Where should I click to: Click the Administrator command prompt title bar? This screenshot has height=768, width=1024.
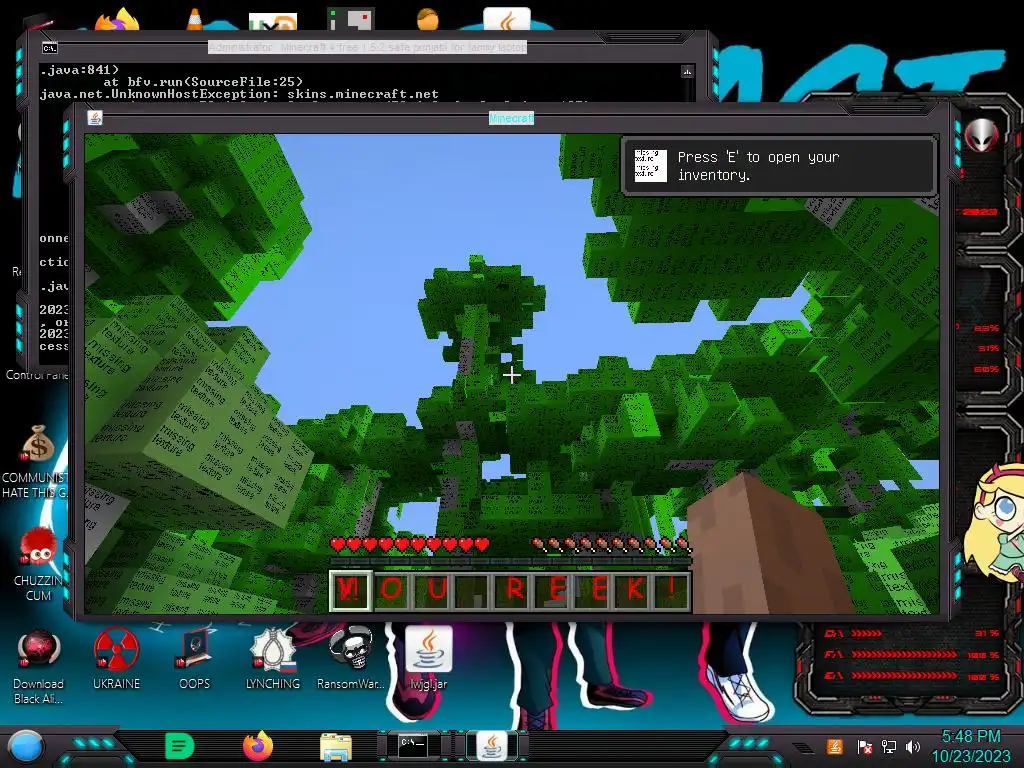[x=368, y=47]
